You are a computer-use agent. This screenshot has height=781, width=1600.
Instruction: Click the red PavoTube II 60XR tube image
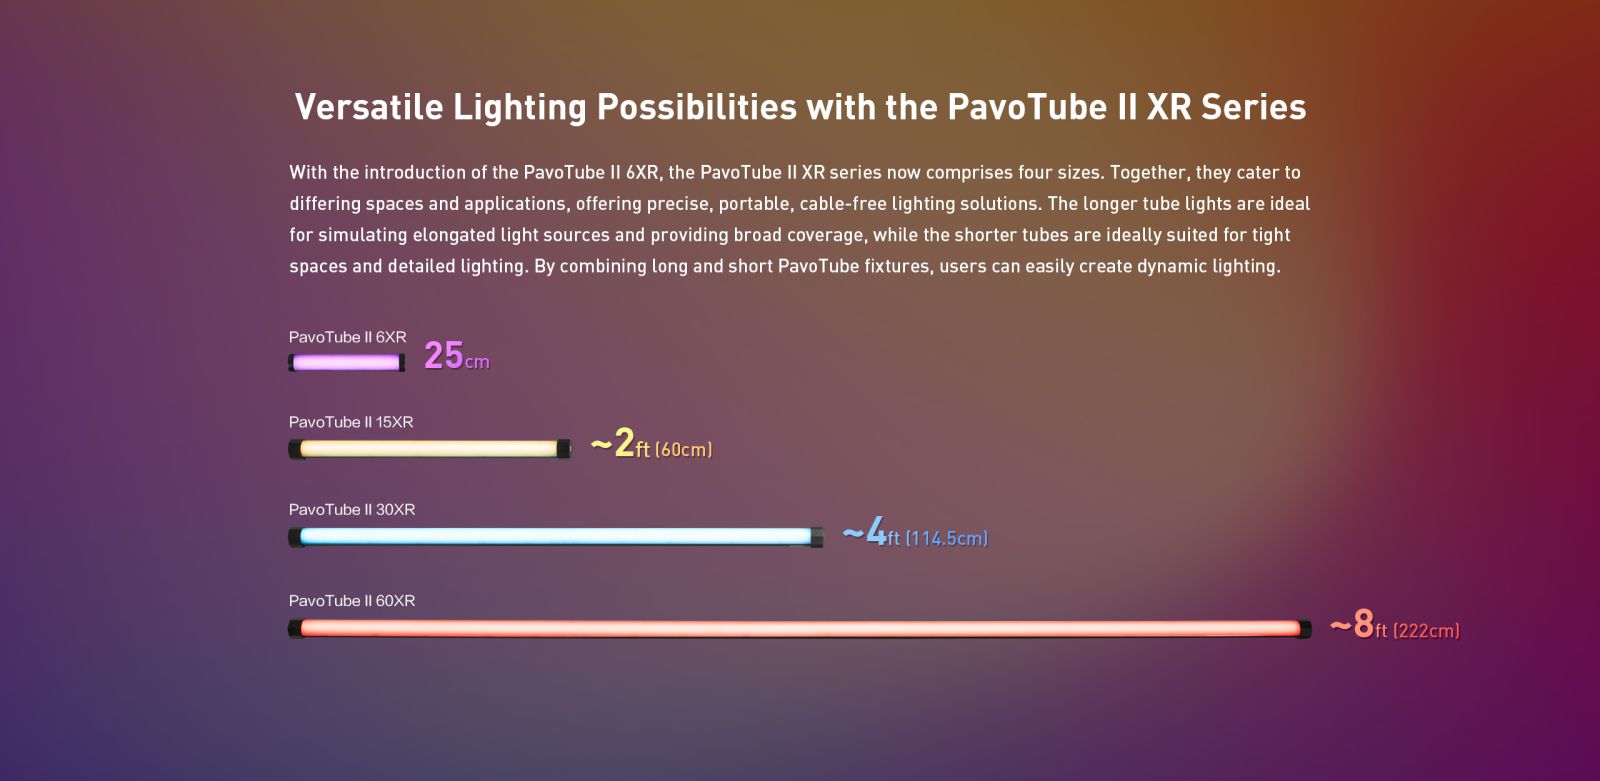point(800,629)
